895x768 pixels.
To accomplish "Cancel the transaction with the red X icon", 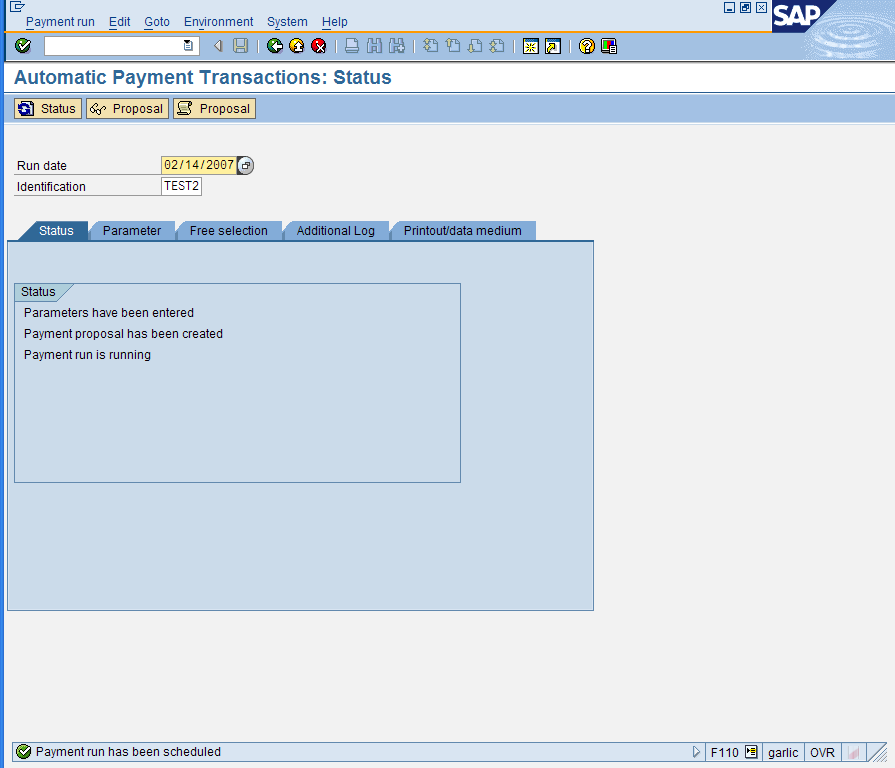I will pos(318,45).
